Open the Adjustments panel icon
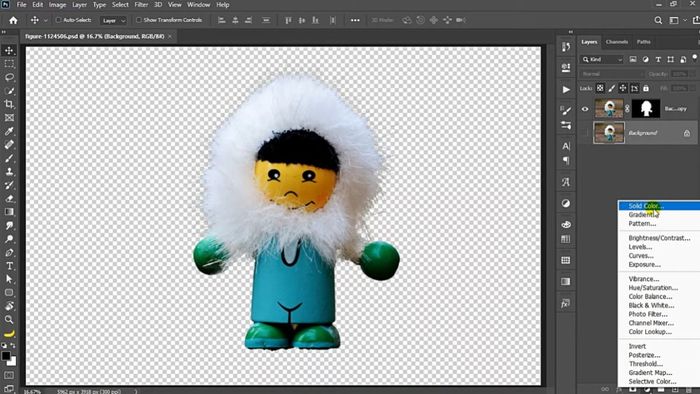Viewport: 700px width, 394px height. point(566,203)
